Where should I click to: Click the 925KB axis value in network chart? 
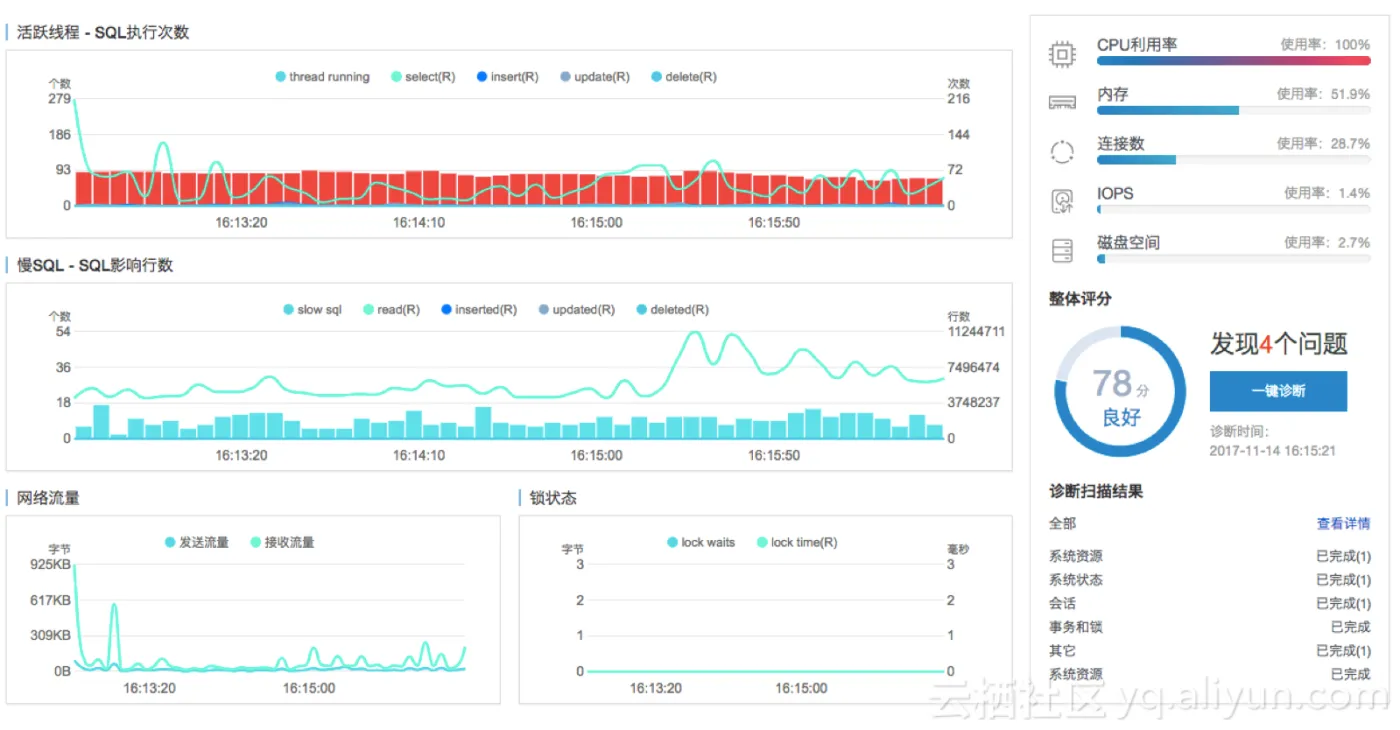tap(50, 565)
